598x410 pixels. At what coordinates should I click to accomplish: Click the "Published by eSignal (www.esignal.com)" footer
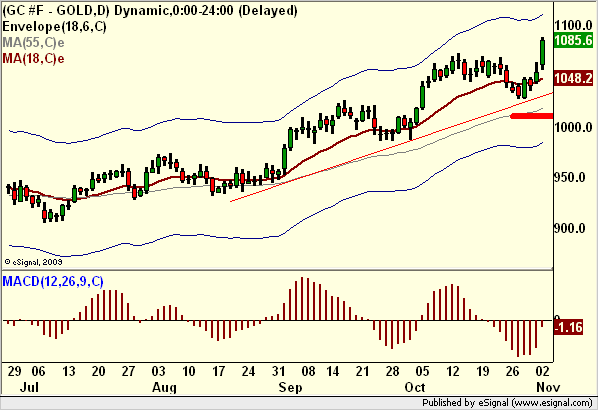point(507,402)
